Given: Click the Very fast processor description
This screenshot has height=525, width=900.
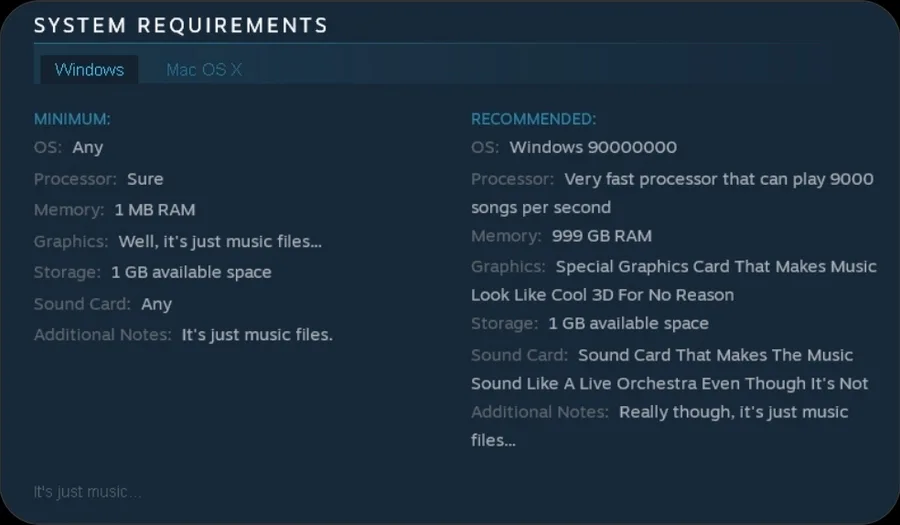Looking at the screenshot, I should click(672, 193).
